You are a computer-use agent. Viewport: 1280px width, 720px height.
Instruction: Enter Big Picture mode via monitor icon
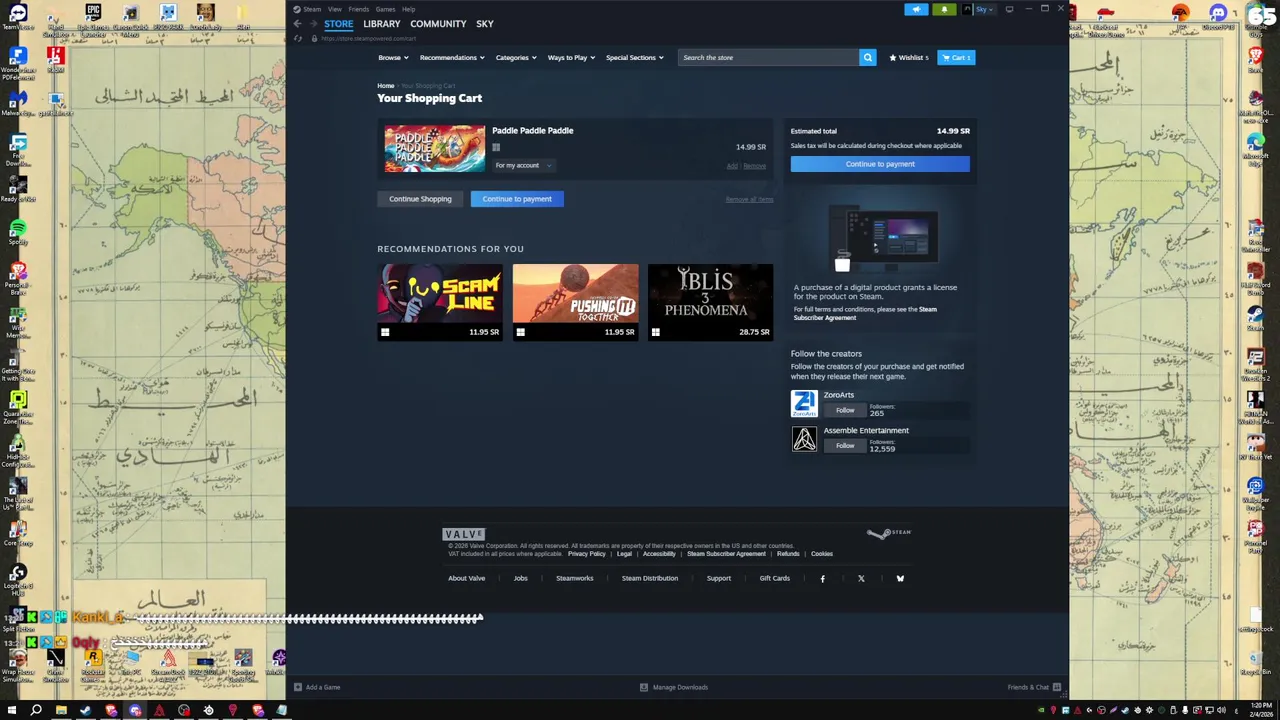(1009, 9)
